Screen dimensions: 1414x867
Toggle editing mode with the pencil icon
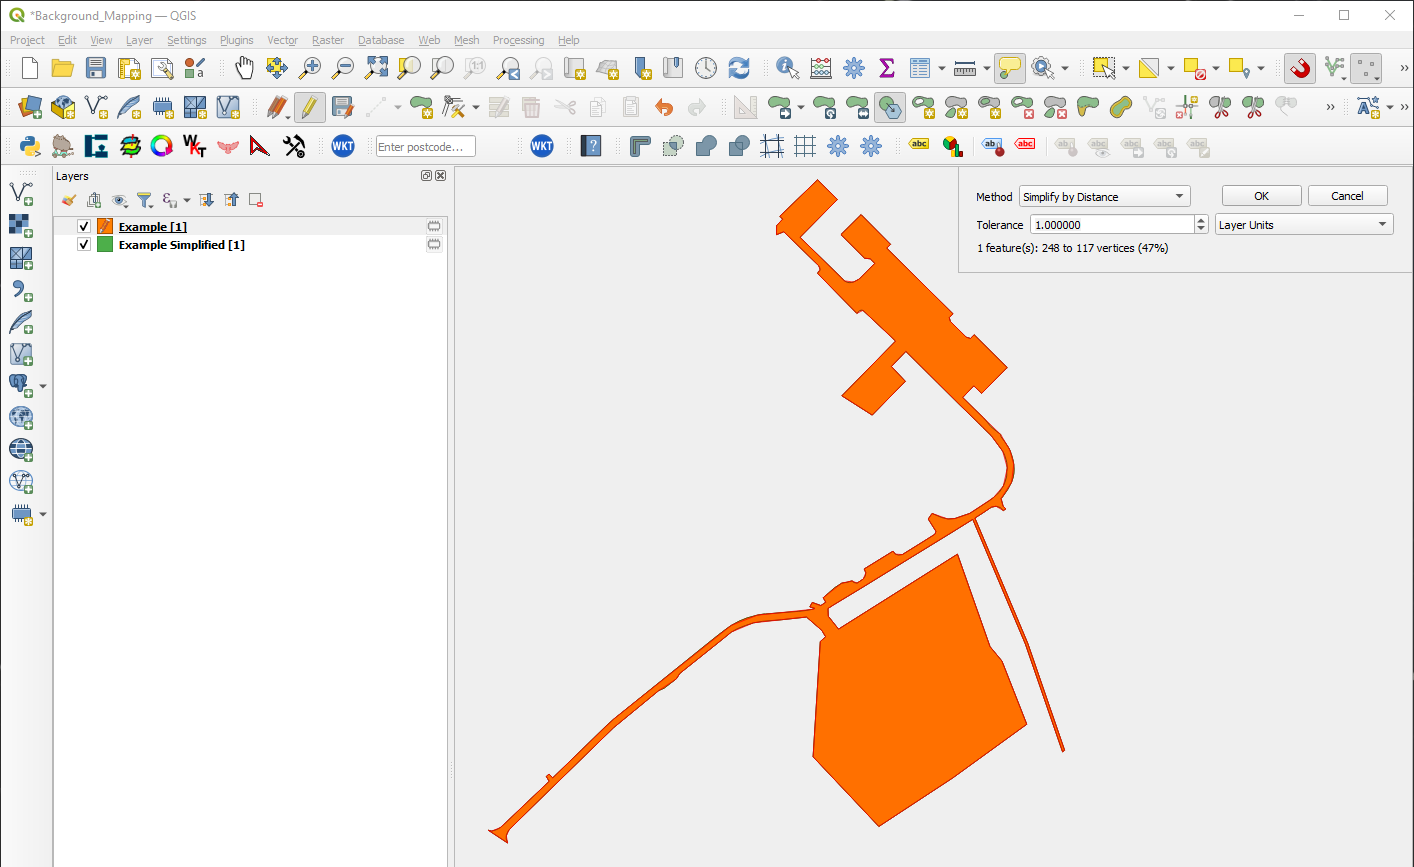(310, 107)
